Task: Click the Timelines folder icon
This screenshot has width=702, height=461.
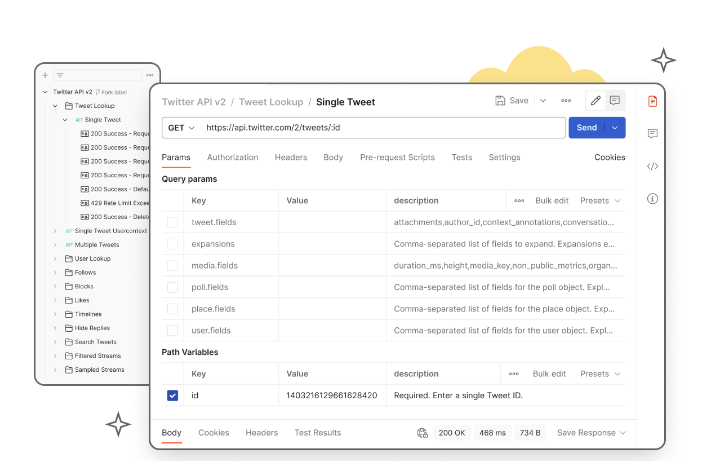Action: pos(68,314)
